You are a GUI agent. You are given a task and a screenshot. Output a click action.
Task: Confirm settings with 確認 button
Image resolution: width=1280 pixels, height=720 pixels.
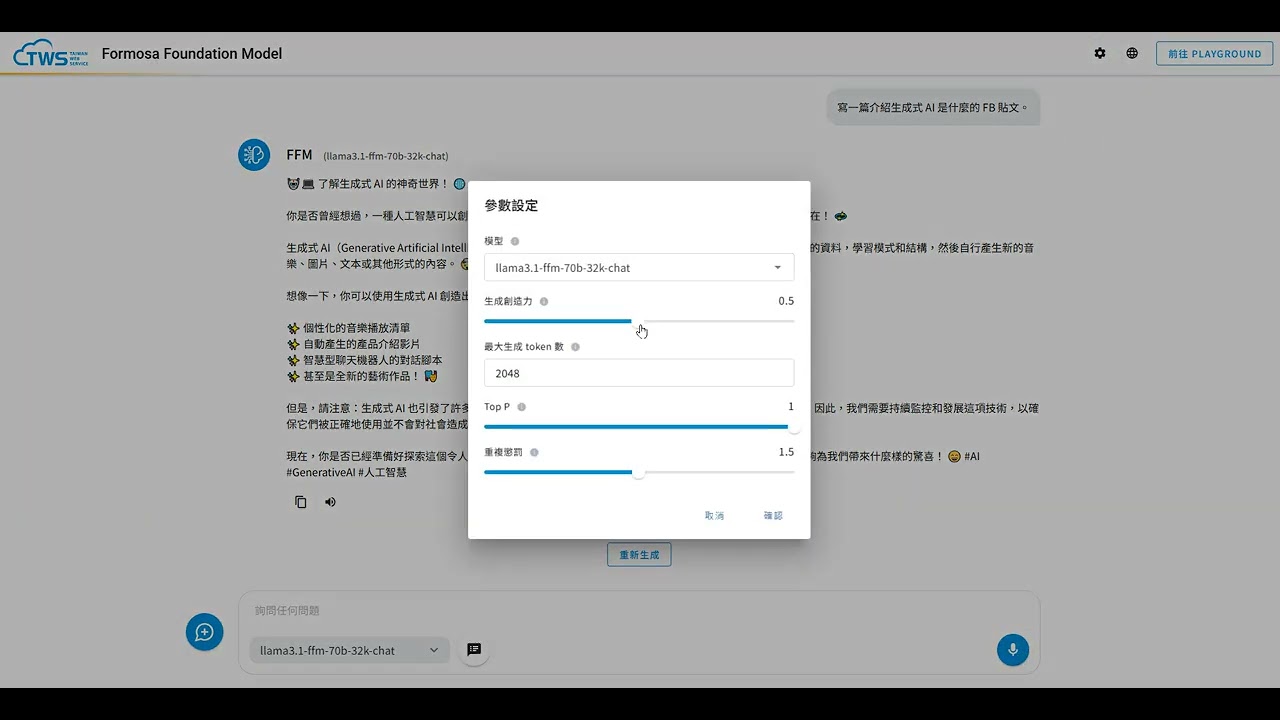tap(773, 515)
